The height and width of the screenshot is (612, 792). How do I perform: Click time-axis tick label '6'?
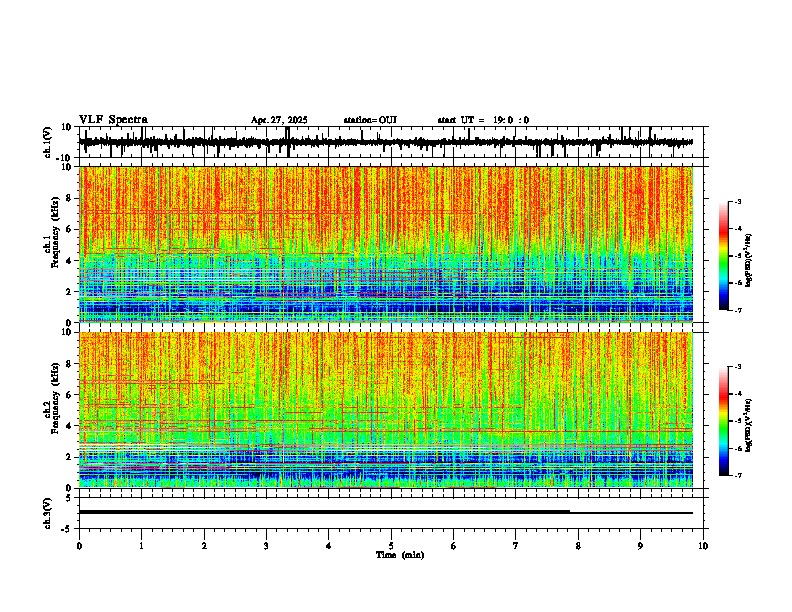point(454,546)
